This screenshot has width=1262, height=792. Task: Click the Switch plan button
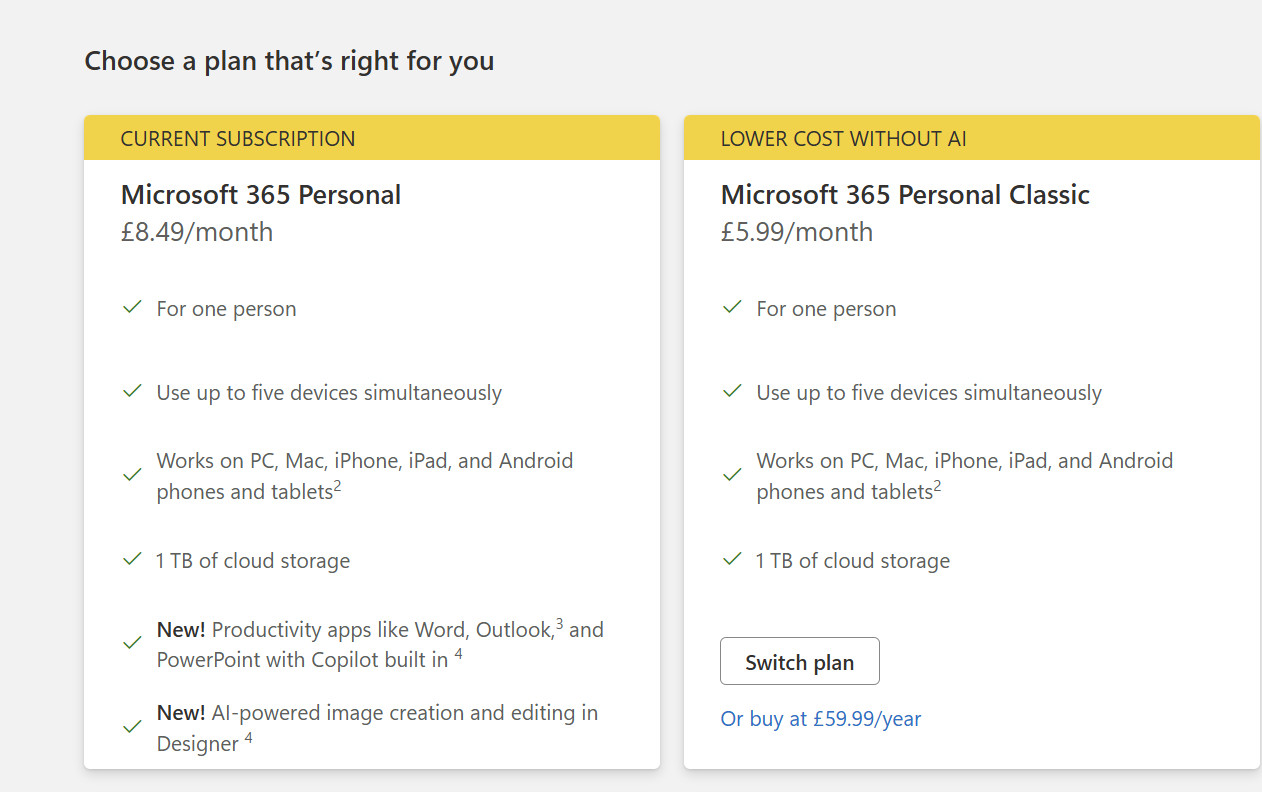pyautogui.click(x=799, y=661)
